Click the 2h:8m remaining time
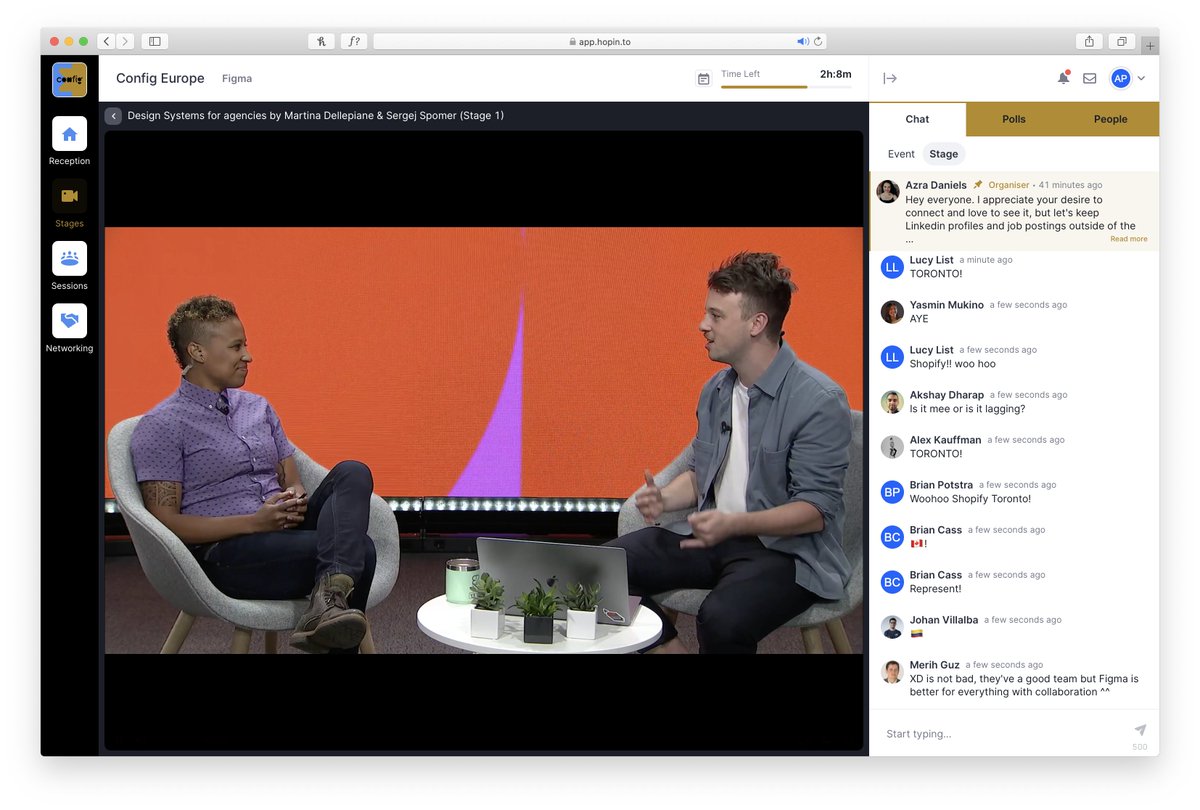Image resolution: width=1200 pixels, height=810 pixels. click(836, 74)
